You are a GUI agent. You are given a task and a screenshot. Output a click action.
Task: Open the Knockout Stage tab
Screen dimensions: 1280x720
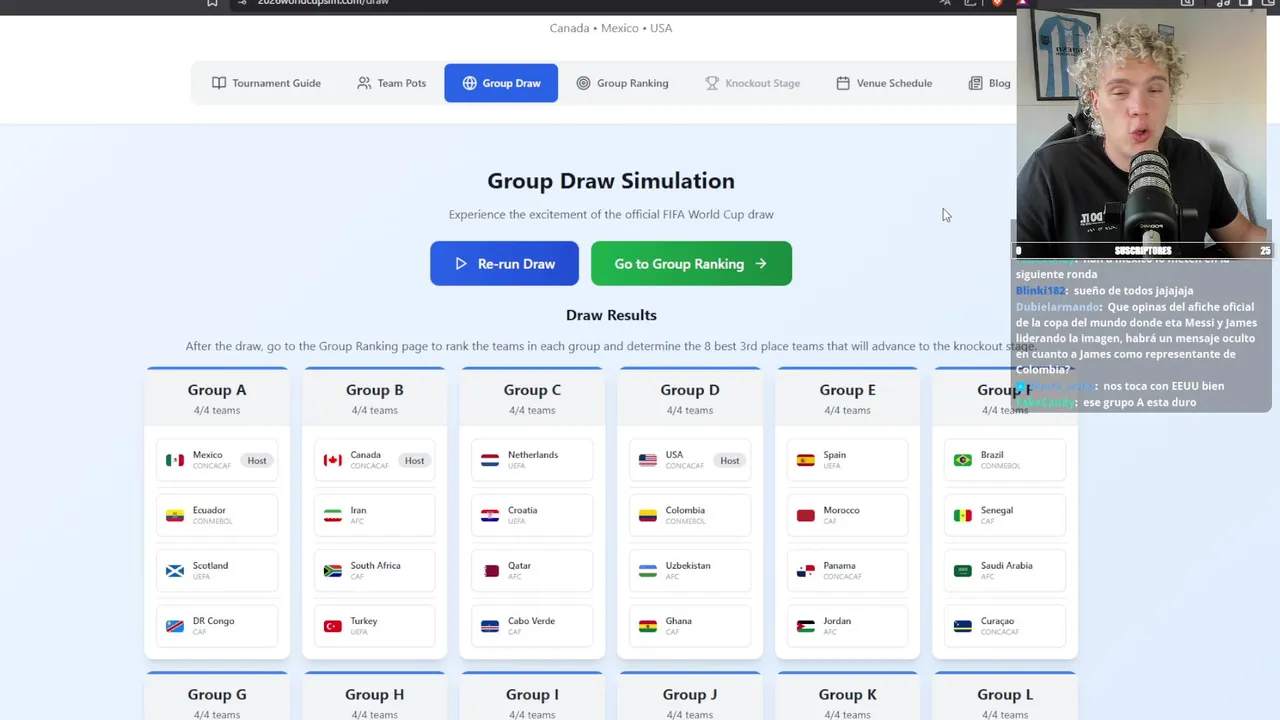point(752,83)
